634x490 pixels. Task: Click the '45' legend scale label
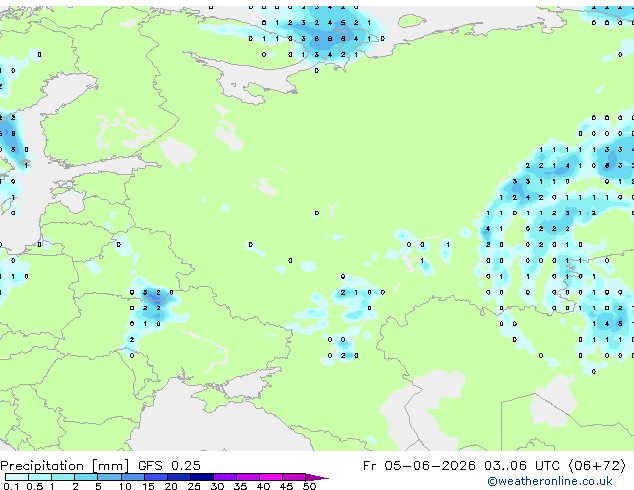286,486
